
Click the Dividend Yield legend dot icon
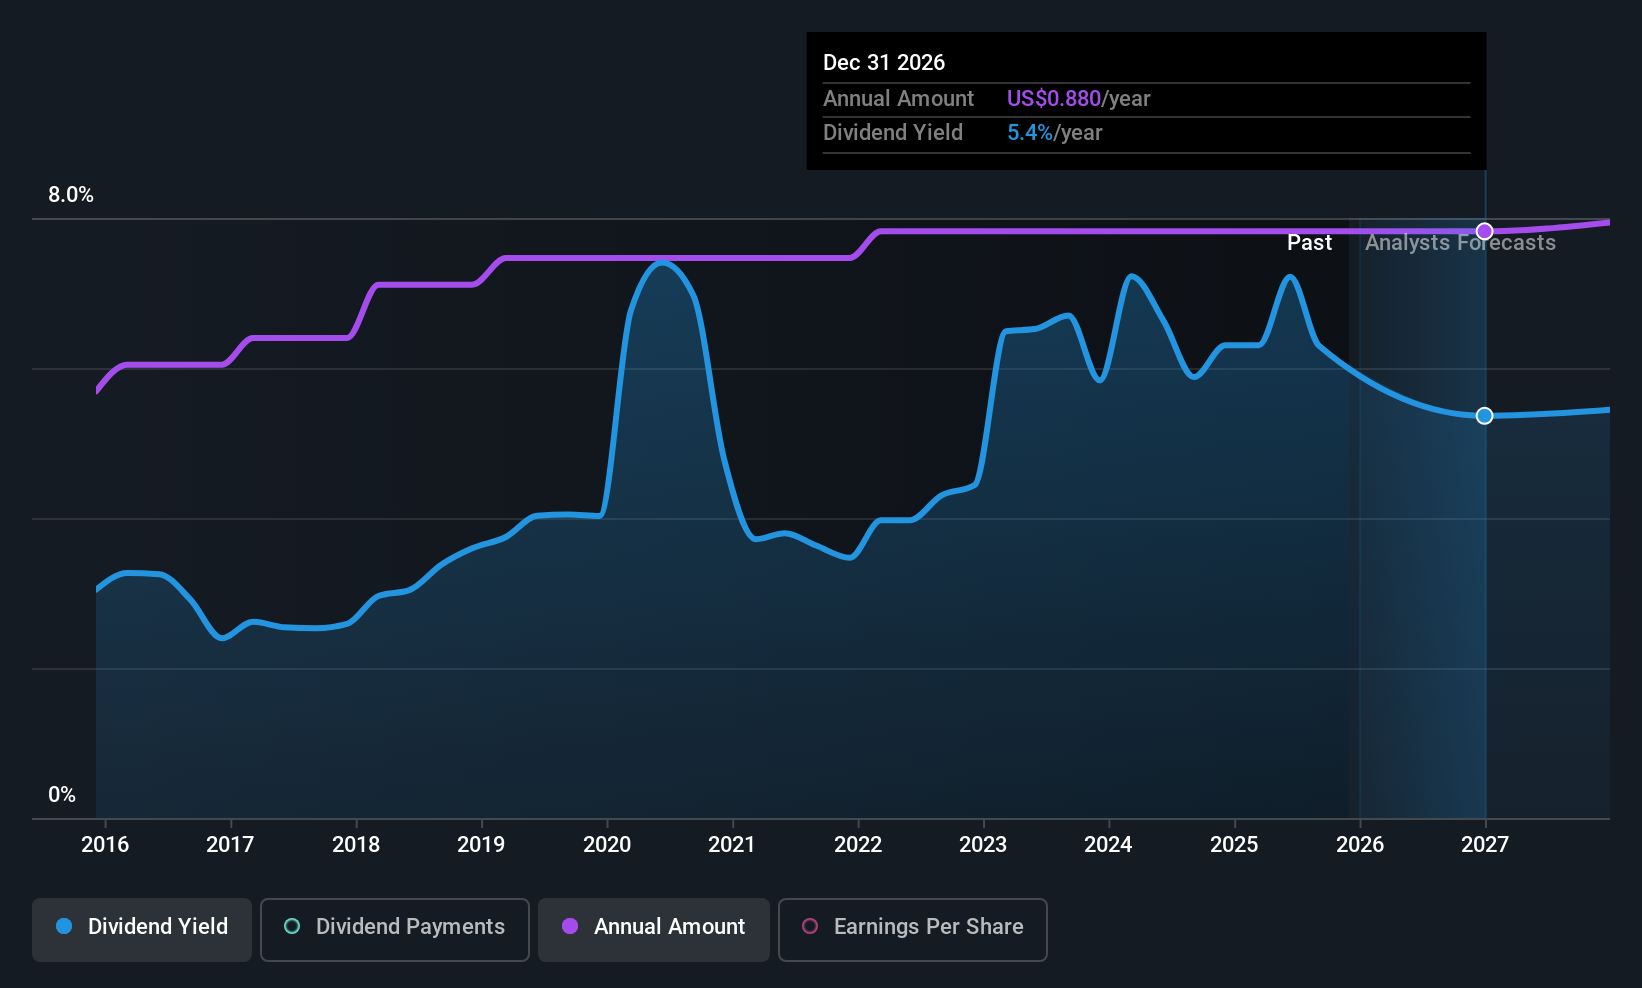[x=64, y=927]
